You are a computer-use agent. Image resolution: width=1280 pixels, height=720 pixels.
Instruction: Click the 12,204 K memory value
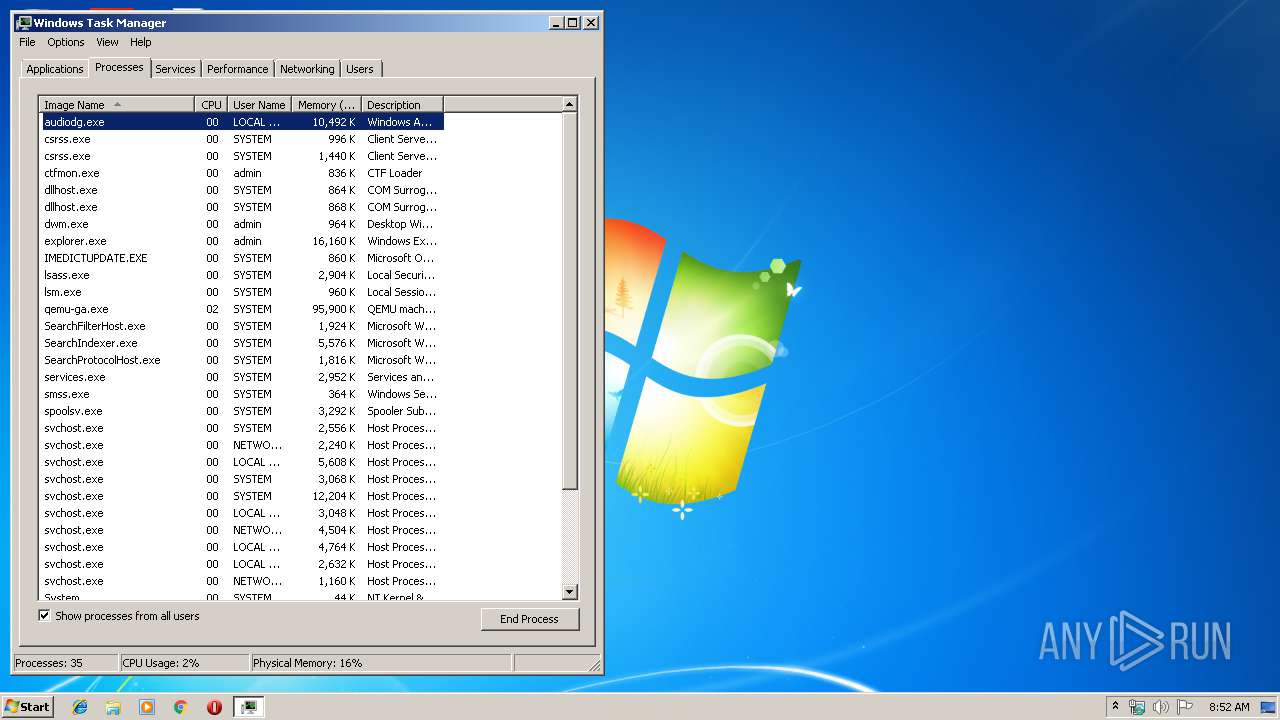pyautogui.click(x=334, y=496)
